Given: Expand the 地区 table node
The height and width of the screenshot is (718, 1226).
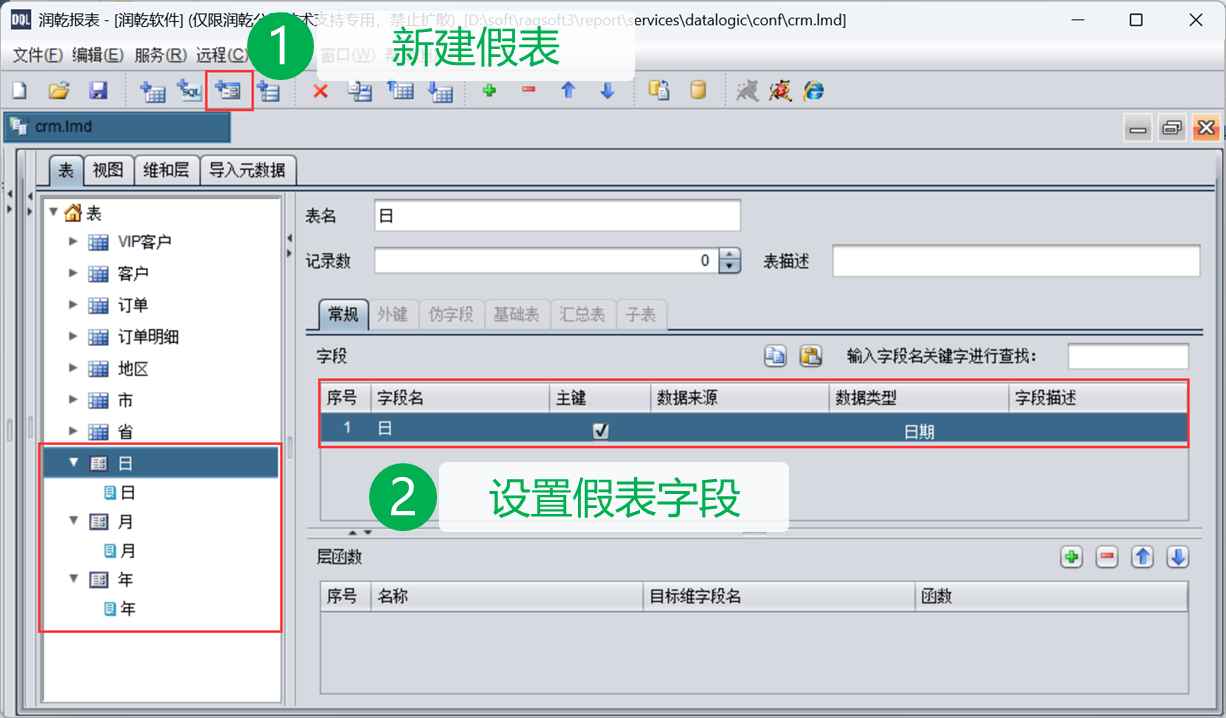Looking at the screenshot, I should pos(73,369).
